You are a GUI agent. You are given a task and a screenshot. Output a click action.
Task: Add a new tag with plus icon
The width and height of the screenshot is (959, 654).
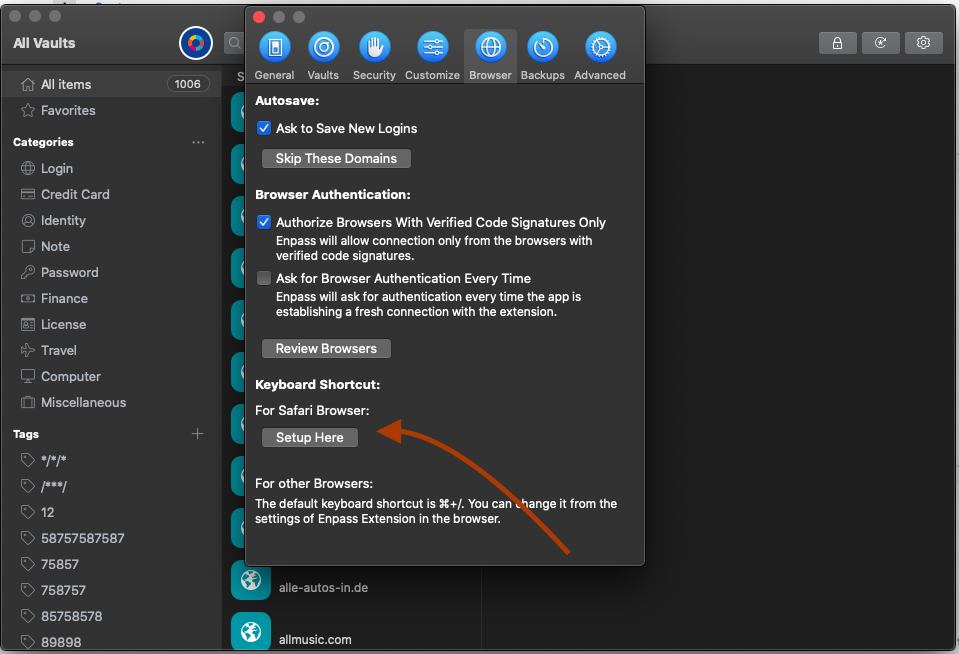pyautogui.click(x=198, y=434)
